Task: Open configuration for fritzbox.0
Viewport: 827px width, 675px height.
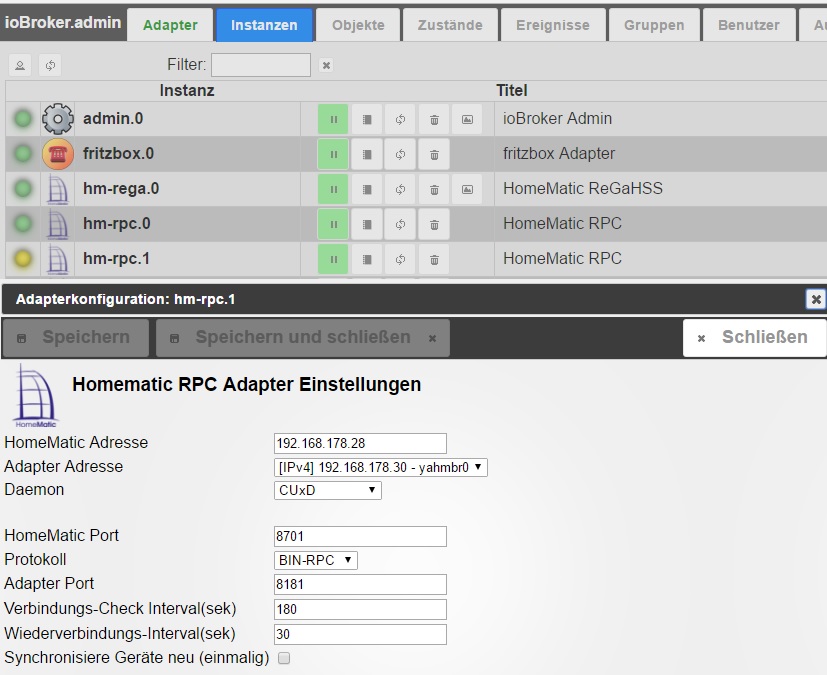Action: point(367,154)
